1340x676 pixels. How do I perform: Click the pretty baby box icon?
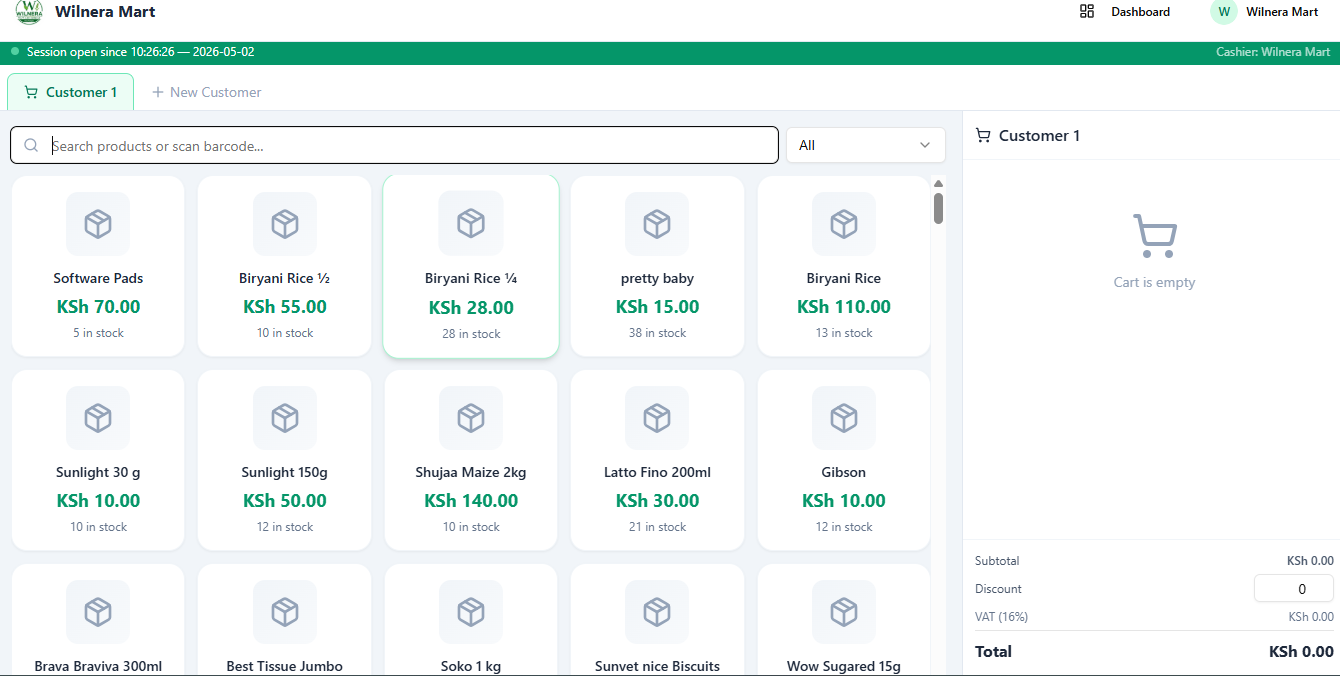coord(657,224)
